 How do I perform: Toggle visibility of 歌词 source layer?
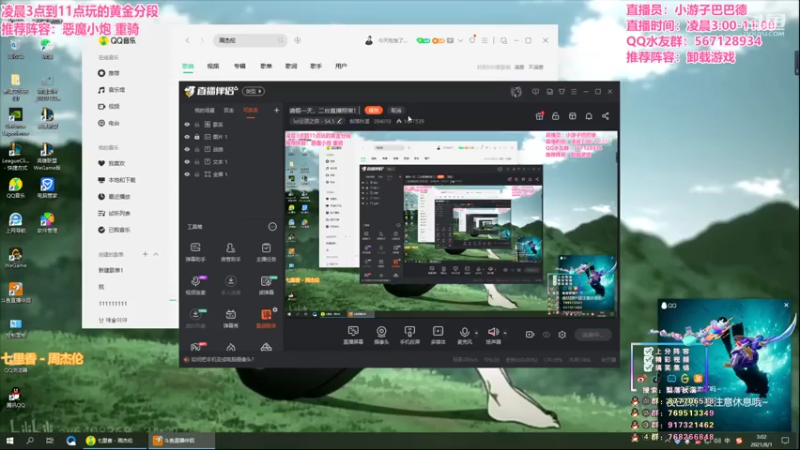187,124
